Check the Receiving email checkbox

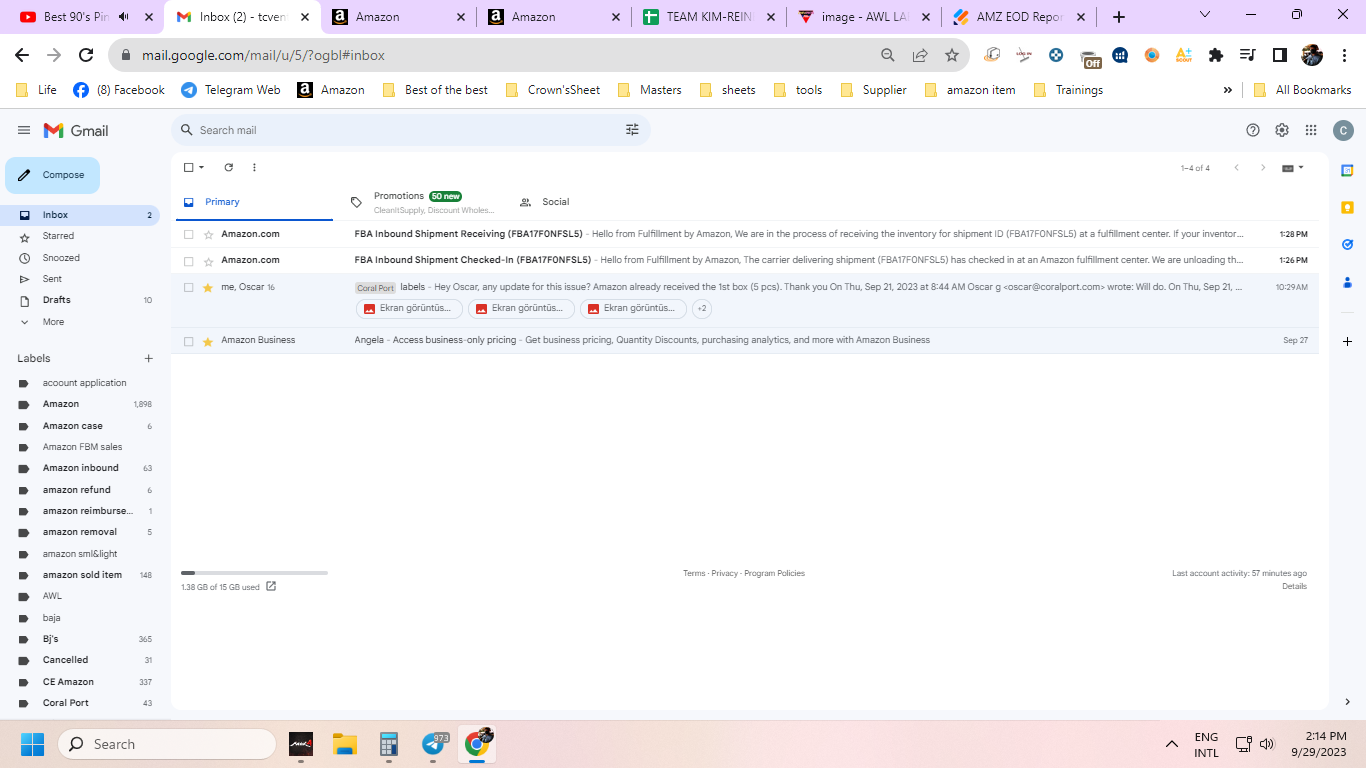coord(188,234)
